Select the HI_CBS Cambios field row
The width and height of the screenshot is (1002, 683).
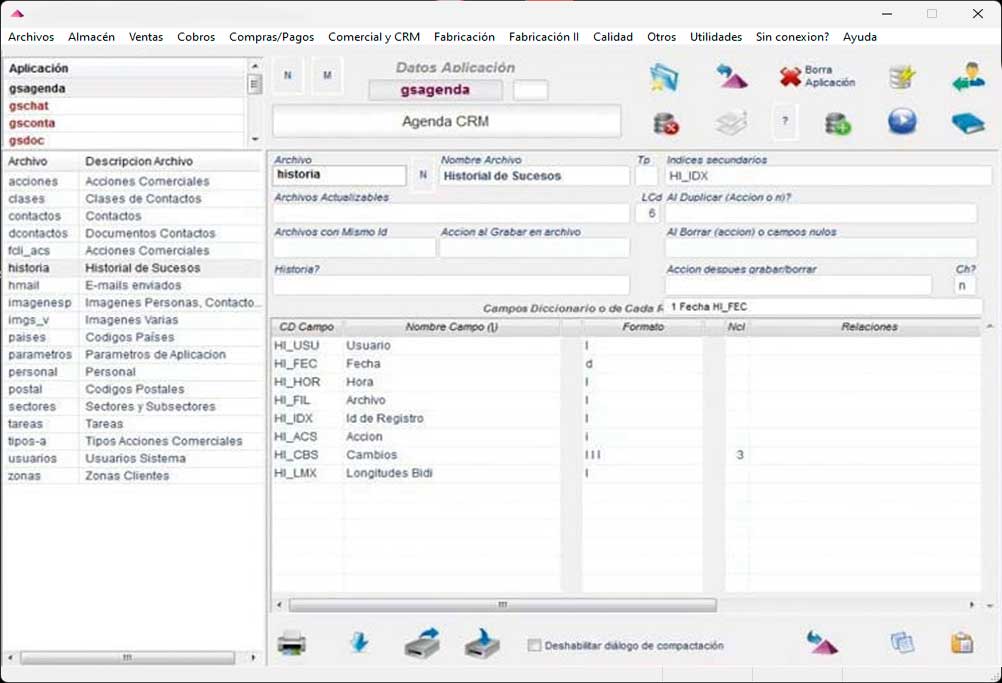(x=626, y=455)
